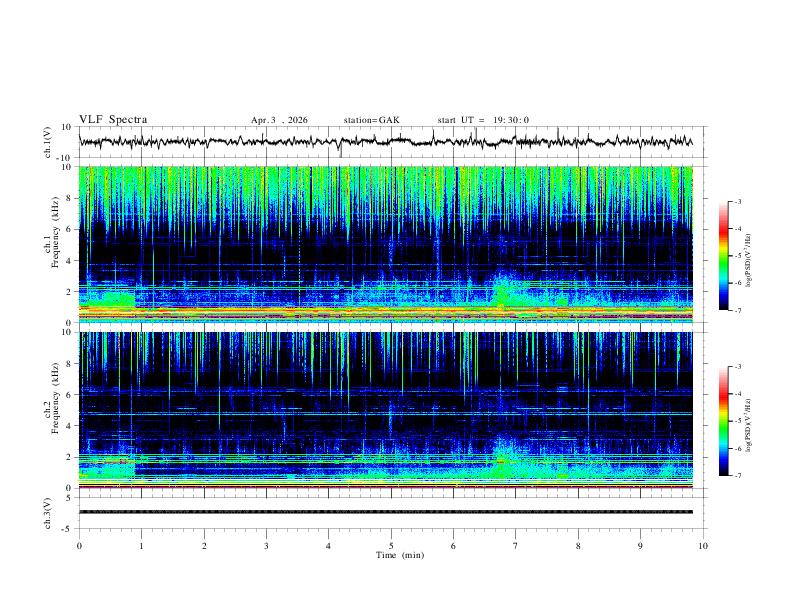Viewport: 792px width, 612px height.
Task: Select the "Time (min)" axis title
Action: [x=400, y=555]
